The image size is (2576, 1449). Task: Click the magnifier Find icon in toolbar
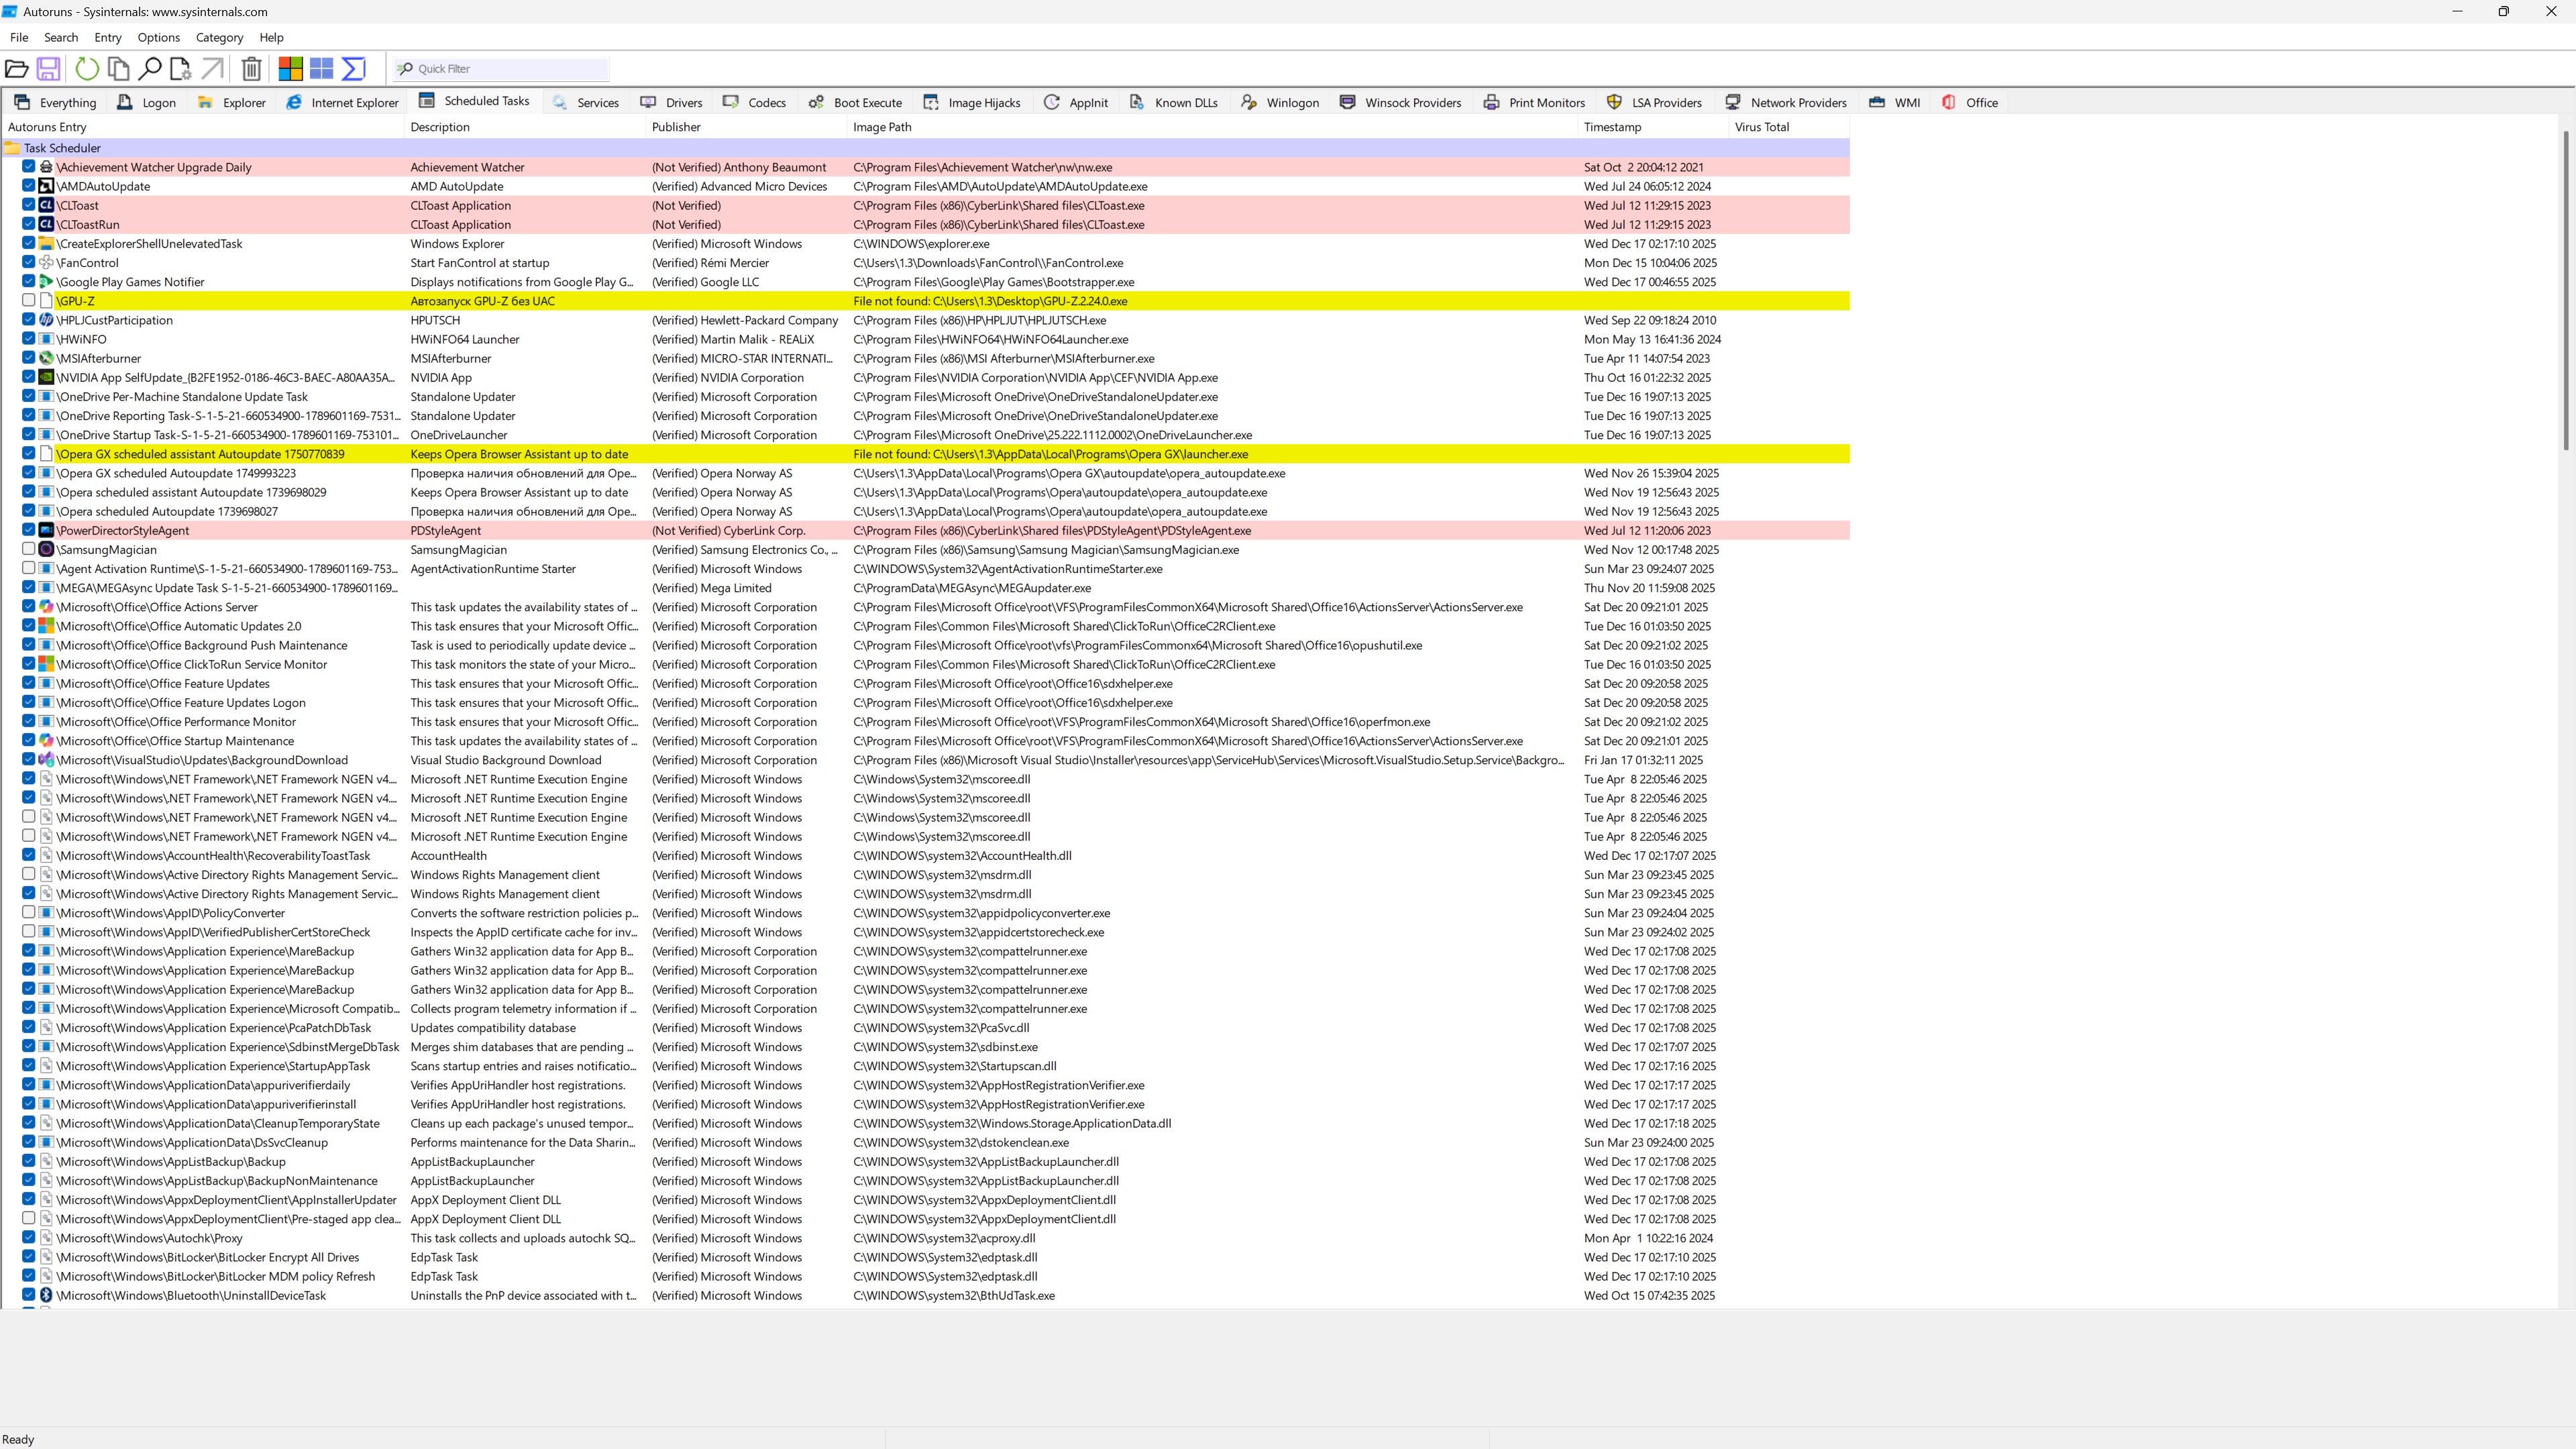[150, 69]
